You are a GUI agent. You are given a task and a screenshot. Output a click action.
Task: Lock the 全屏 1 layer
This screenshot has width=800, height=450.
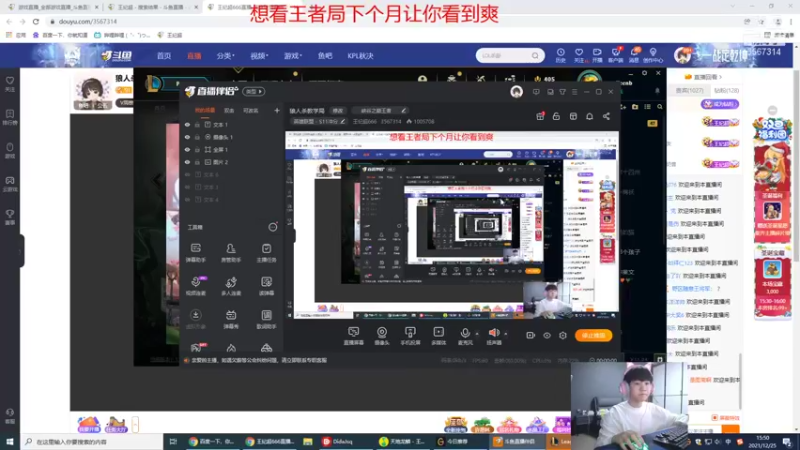(197, 149)
